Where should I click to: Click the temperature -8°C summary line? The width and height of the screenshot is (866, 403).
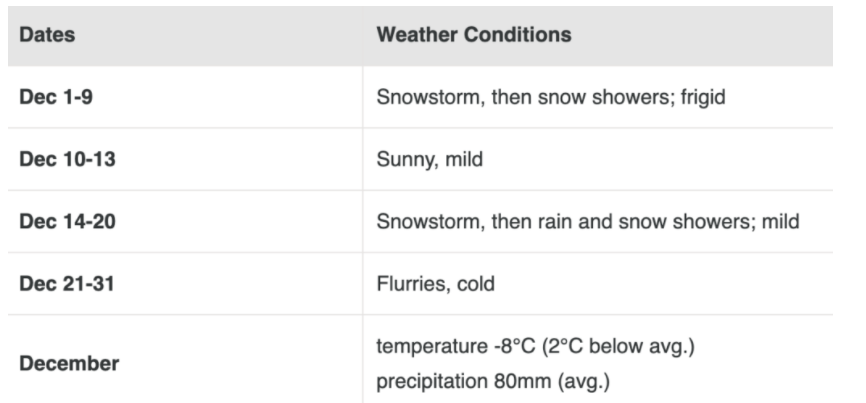pos(535,347)
